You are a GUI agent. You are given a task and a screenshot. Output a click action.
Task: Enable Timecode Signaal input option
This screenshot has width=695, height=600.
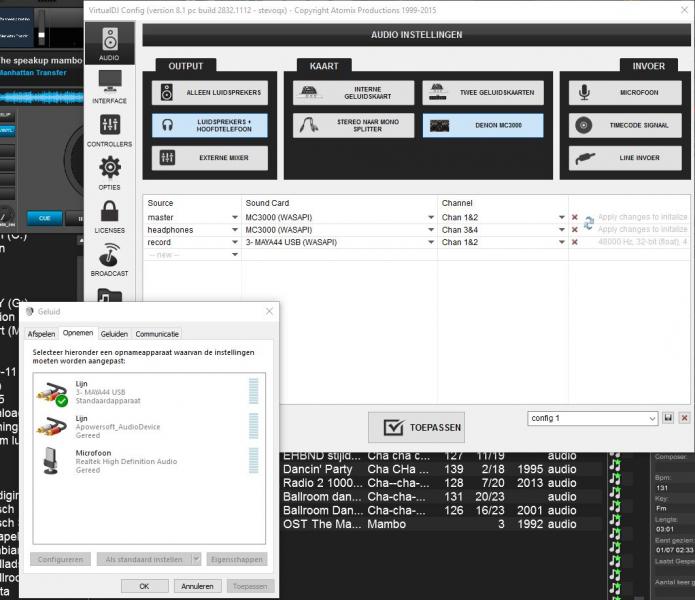tap(625, 125)
